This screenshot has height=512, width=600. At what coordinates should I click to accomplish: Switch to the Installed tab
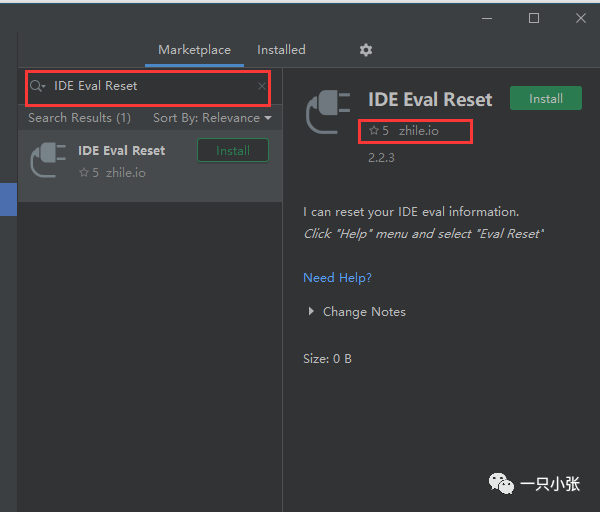281,50
